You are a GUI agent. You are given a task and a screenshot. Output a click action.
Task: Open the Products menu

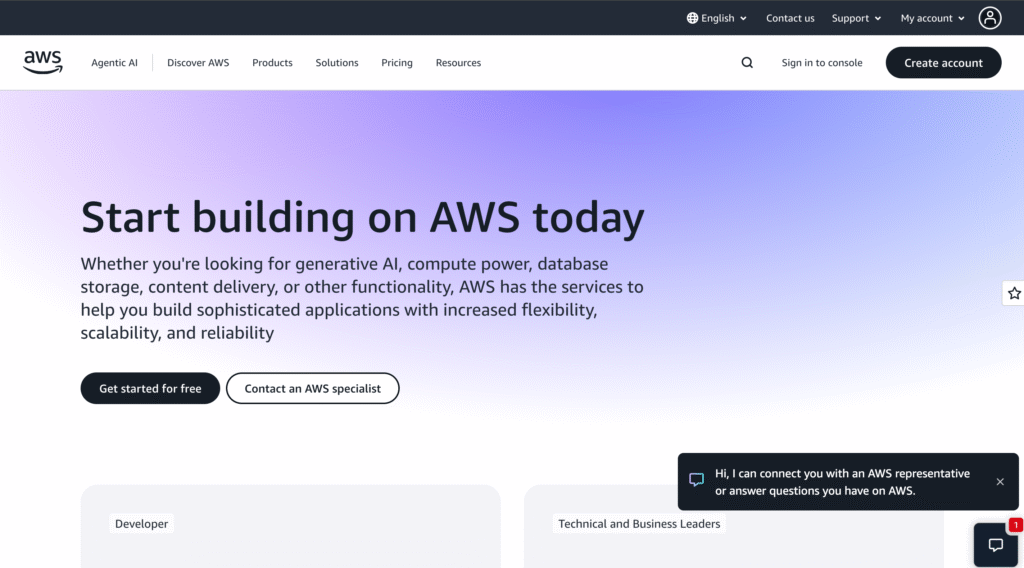coord(272,63)
